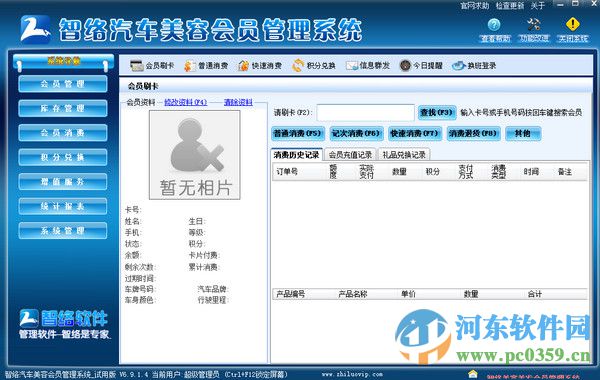600x380 pixels.
Task: Click 换班登录 toolbar icon
Action: (x=458, y=66)
